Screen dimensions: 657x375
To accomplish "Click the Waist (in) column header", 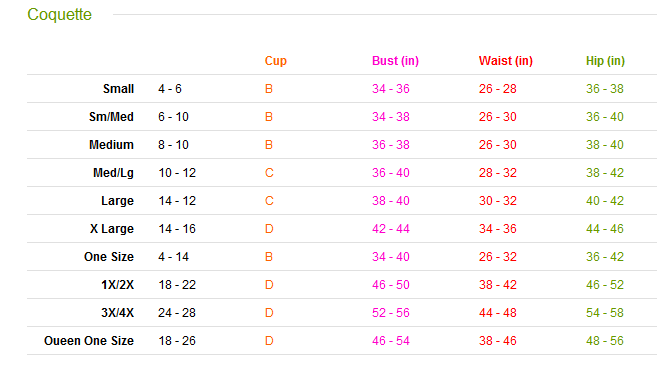I will tap(506, 61).
